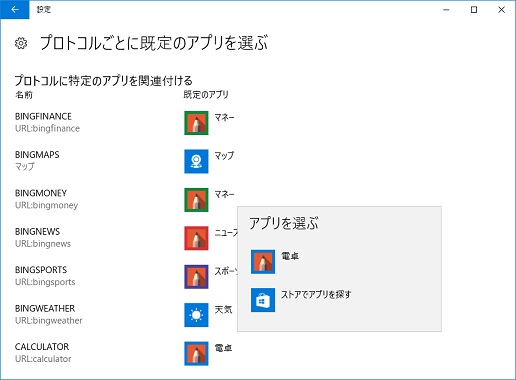The width and height of the screenshot is (516, 380).
Task: Click the 電卓 icon for CALCULATOR
Action: [x=196, y=353]
